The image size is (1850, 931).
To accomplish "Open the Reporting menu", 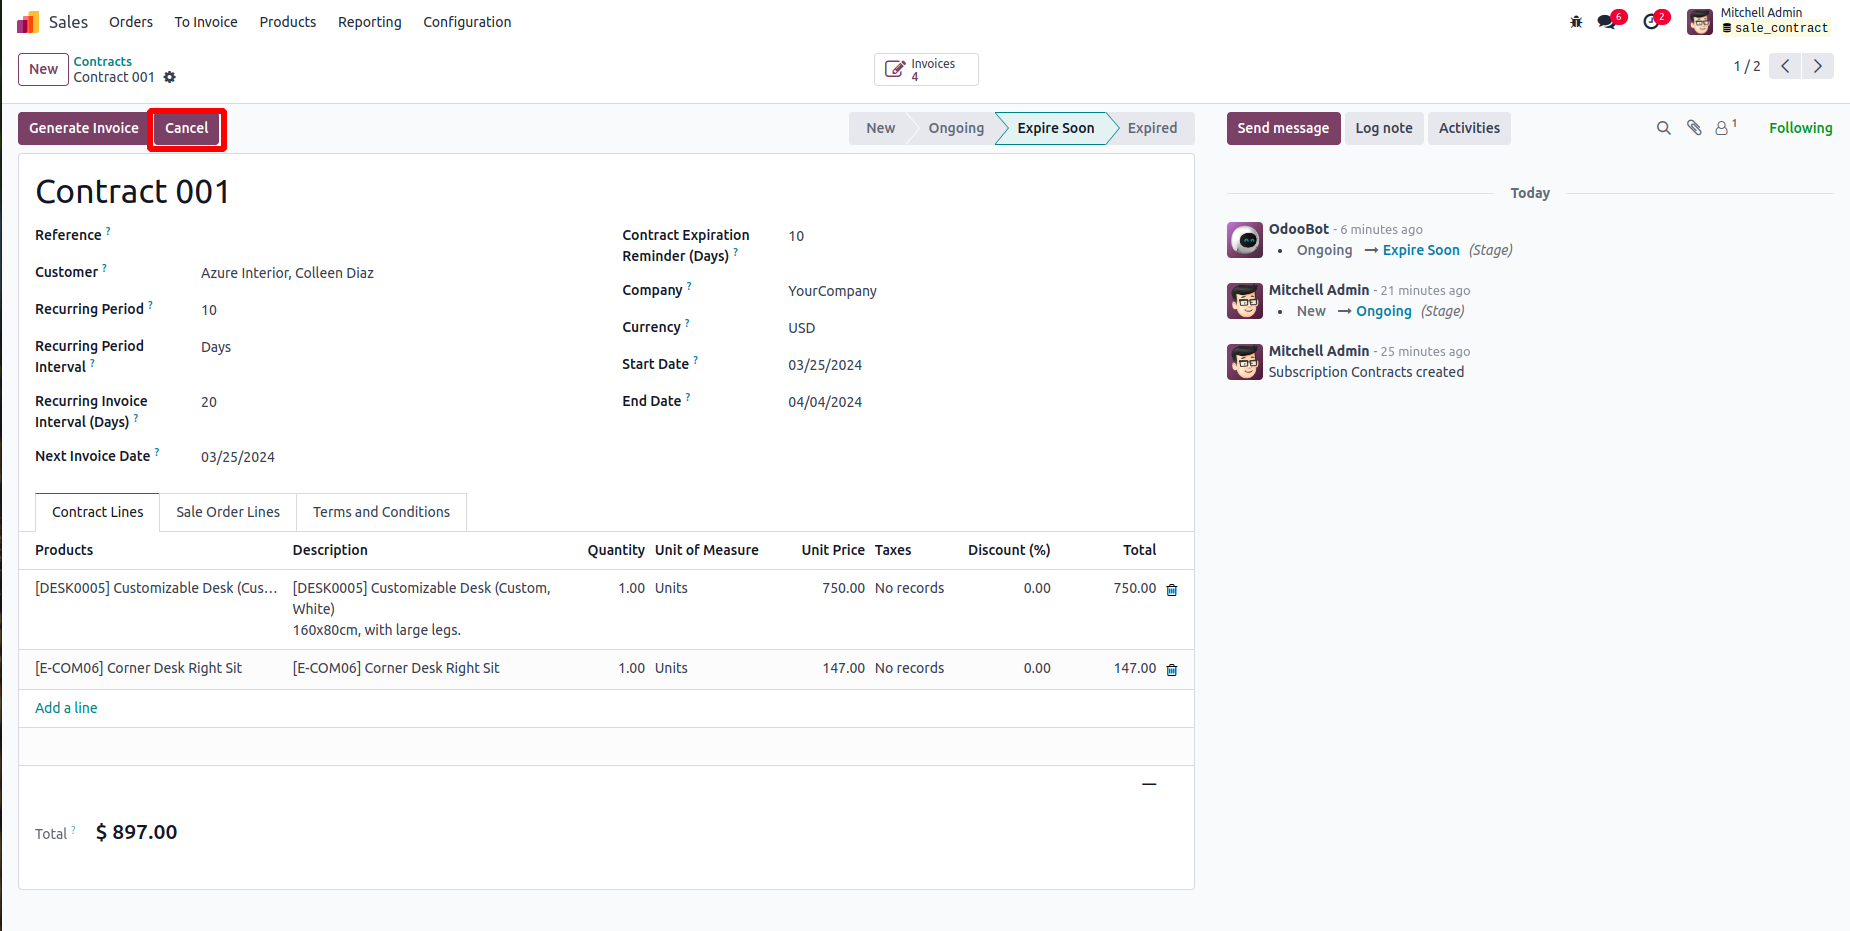I will click(369, 22).
